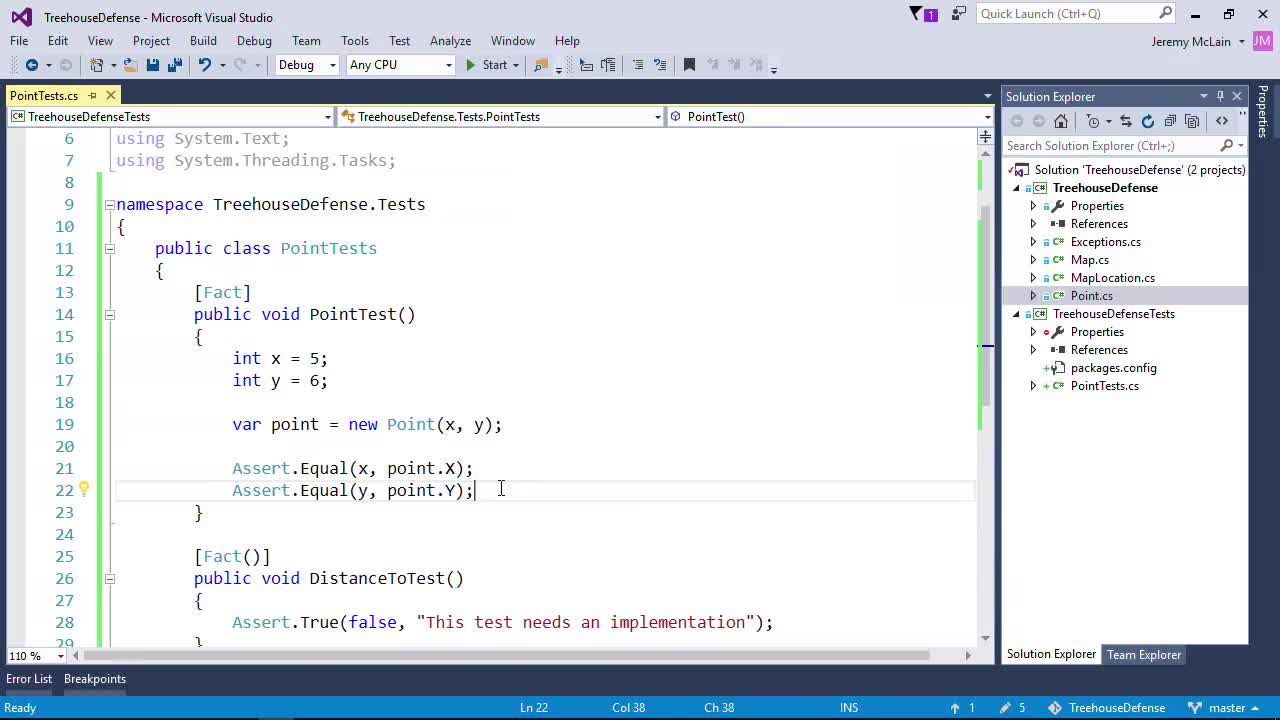This screenshot has width=1280, height=720.
Task: Click the Save icon on the toolbar
Action: click(151, 64)
